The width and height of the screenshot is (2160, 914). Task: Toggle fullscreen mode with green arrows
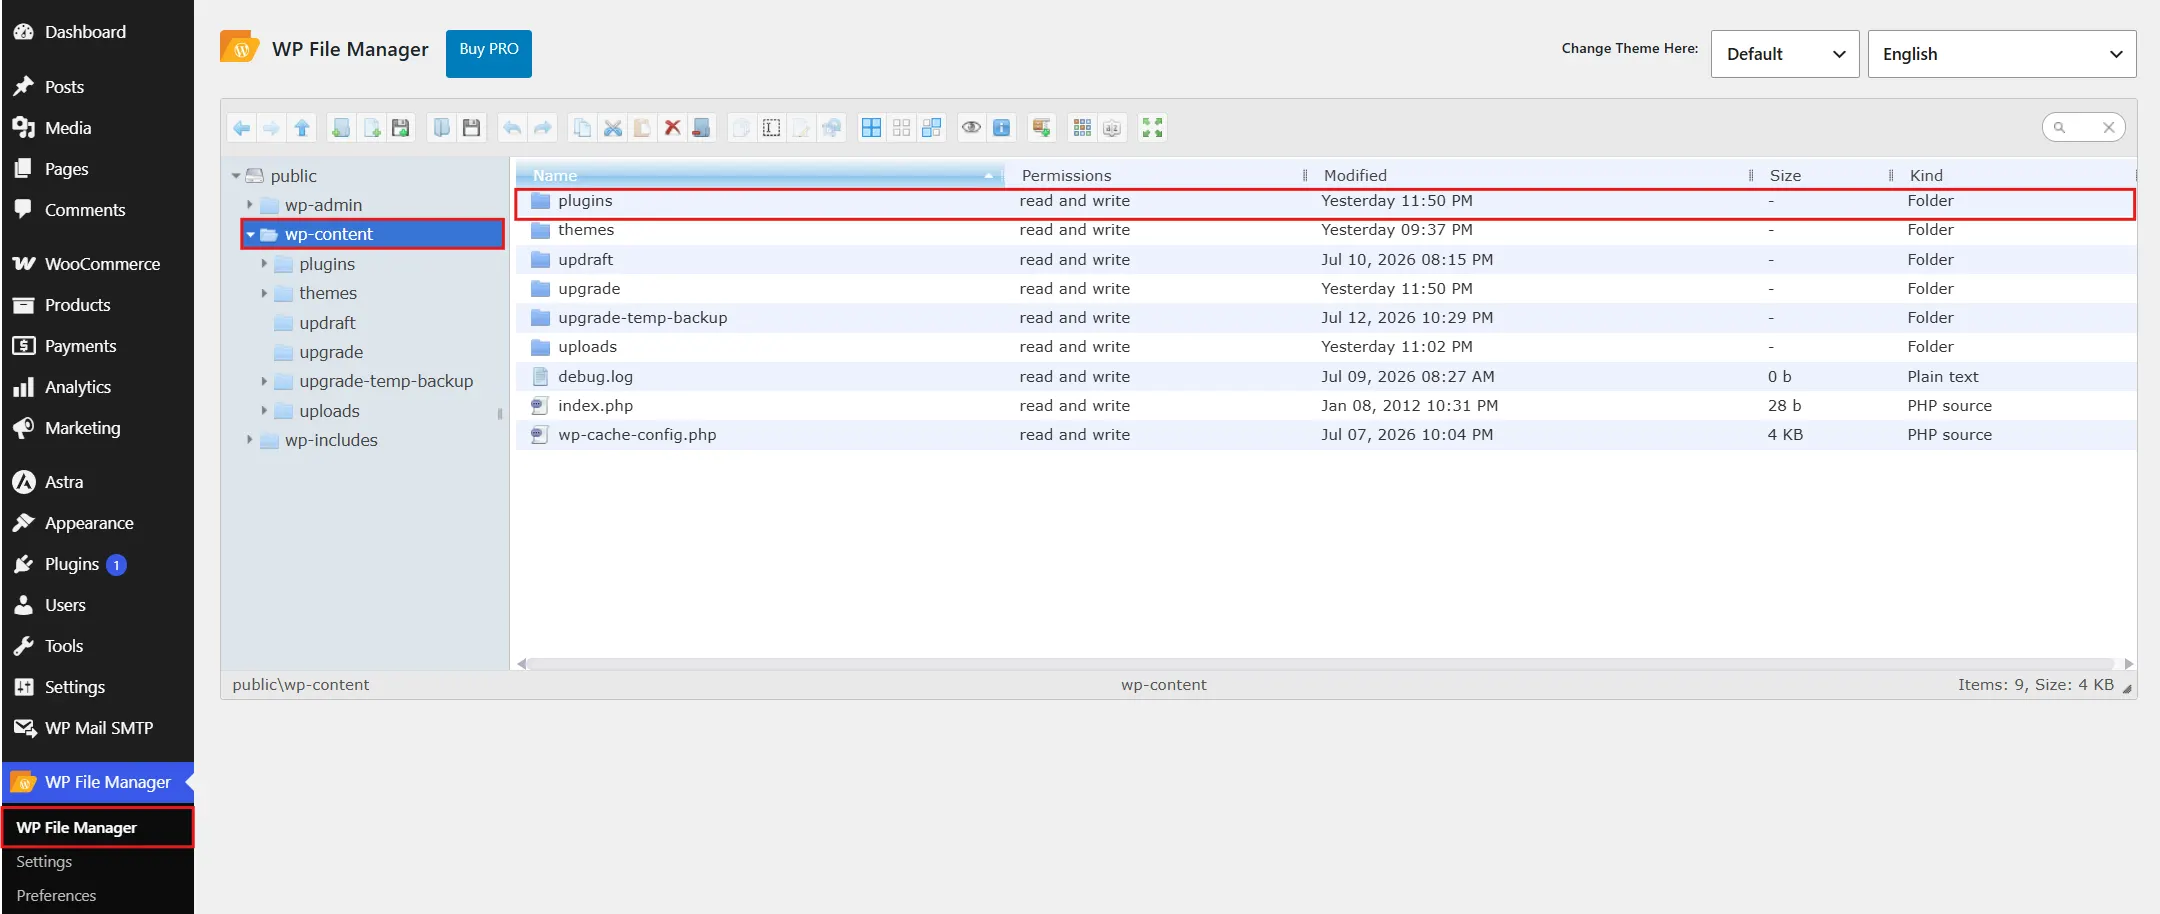(x=1152, y=128)
